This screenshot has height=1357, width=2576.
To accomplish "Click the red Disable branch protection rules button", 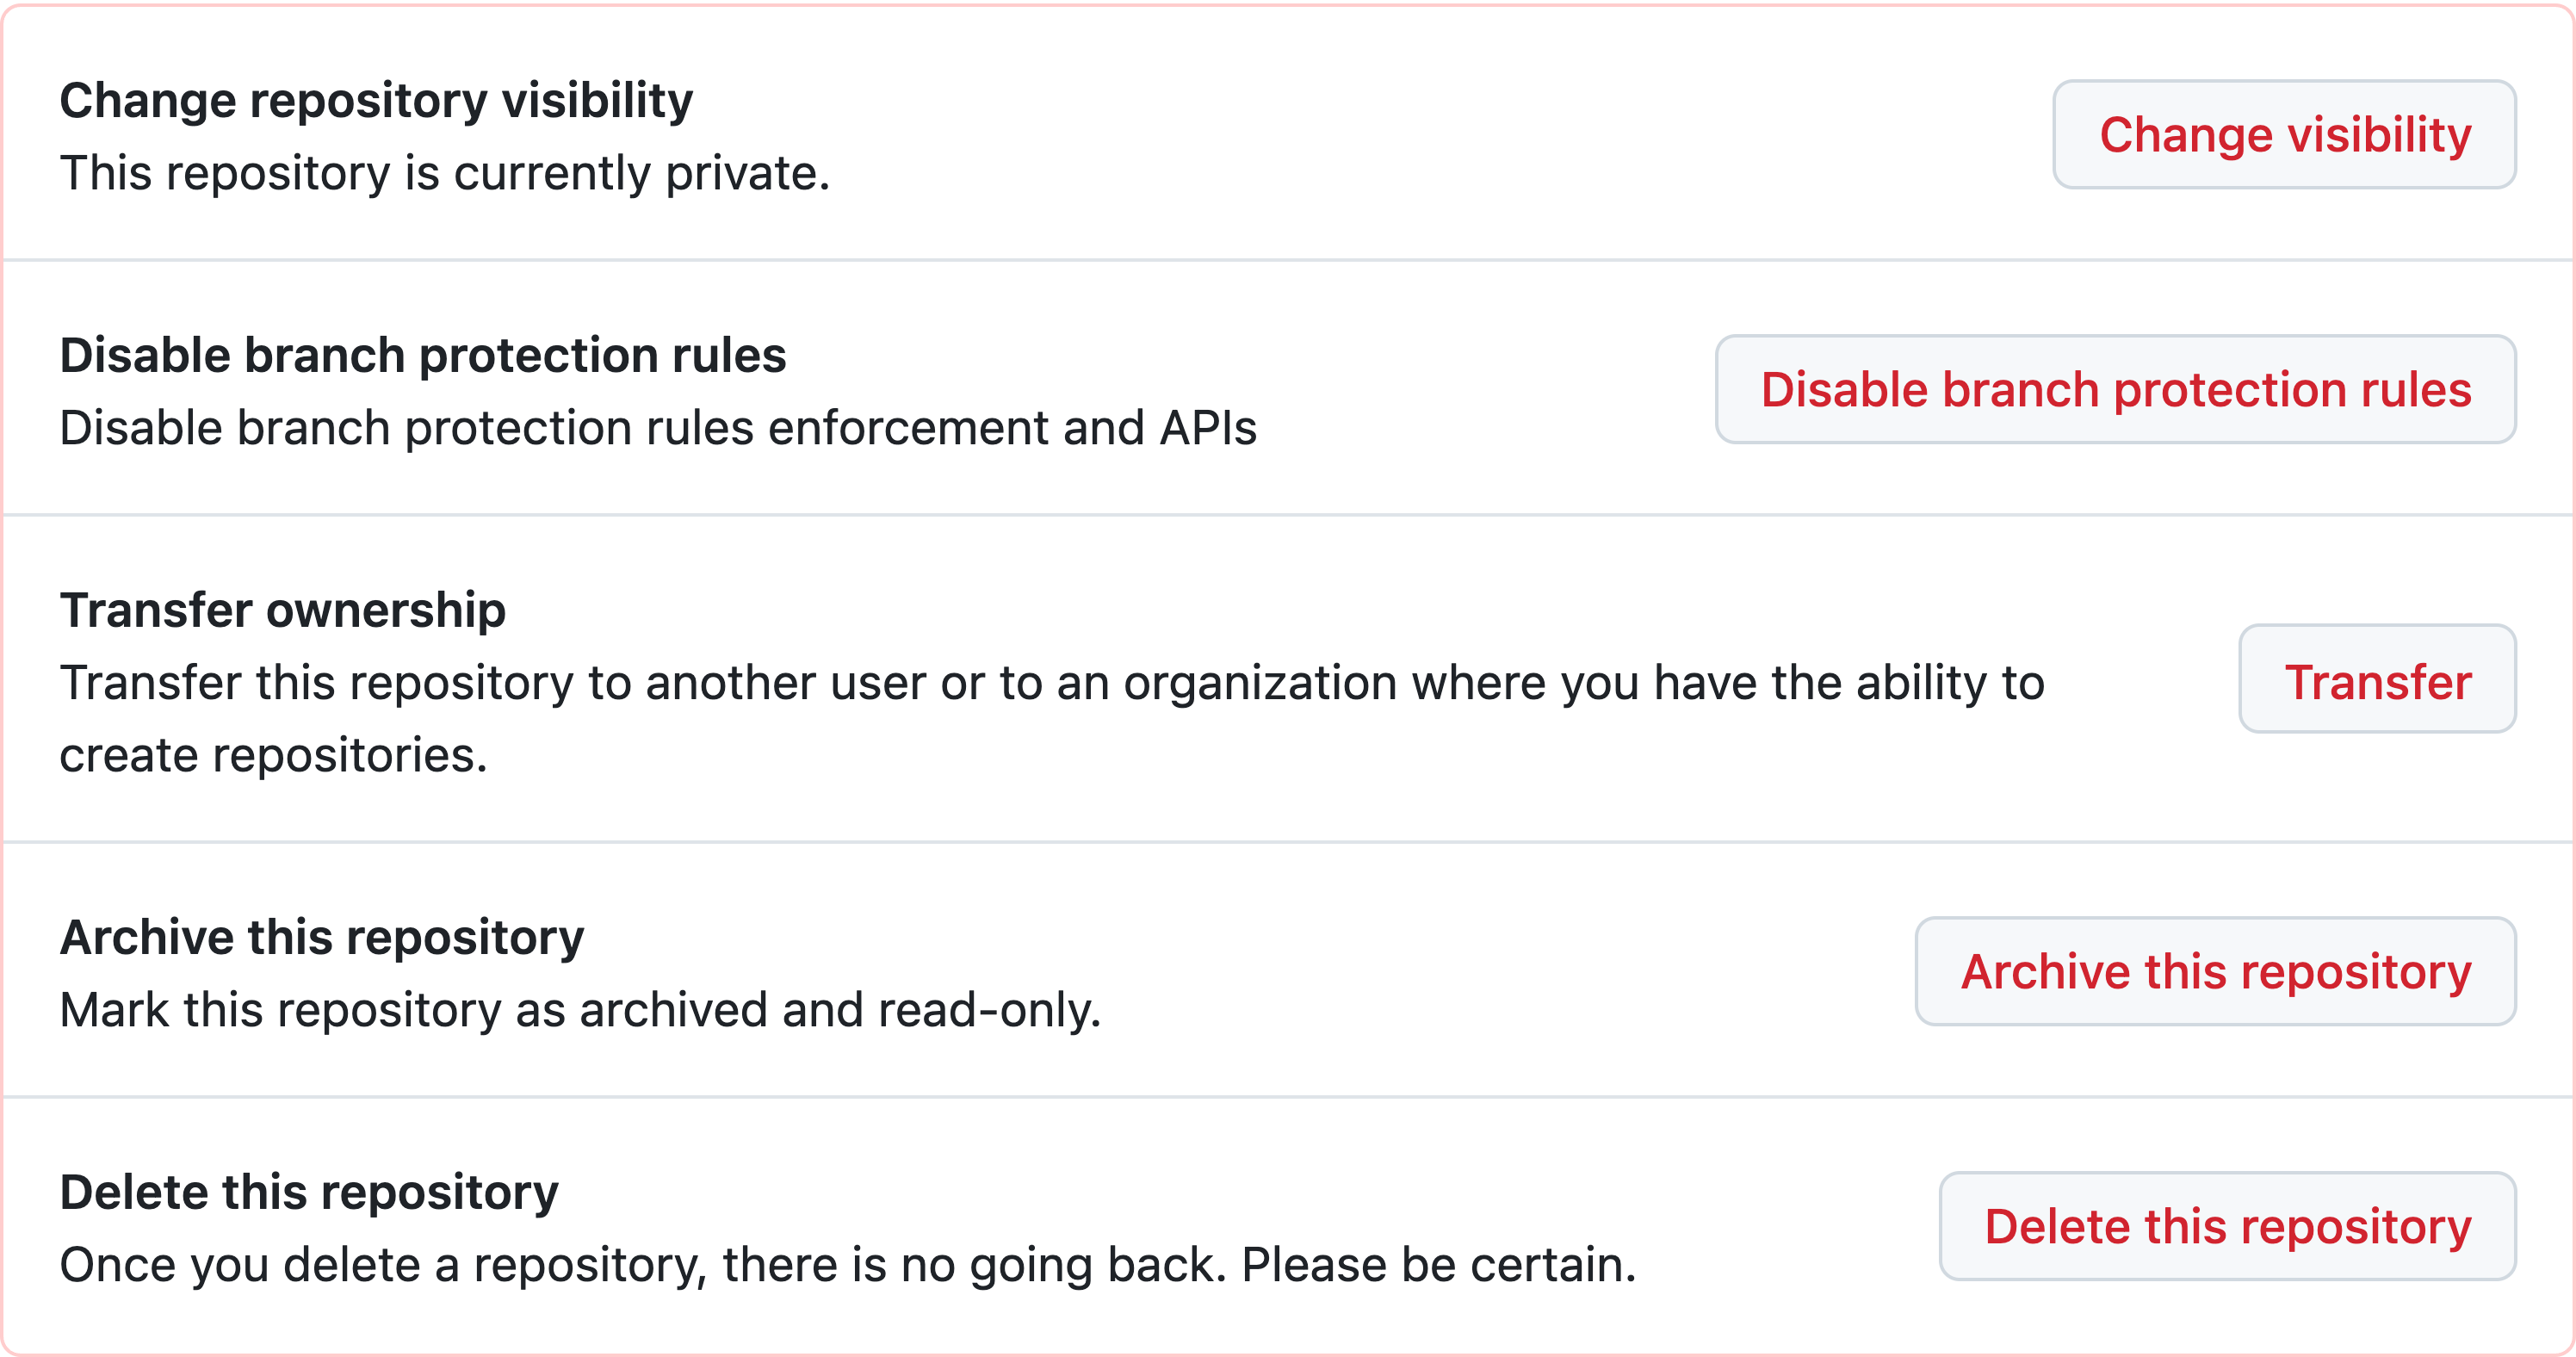I will (2115, 389).
